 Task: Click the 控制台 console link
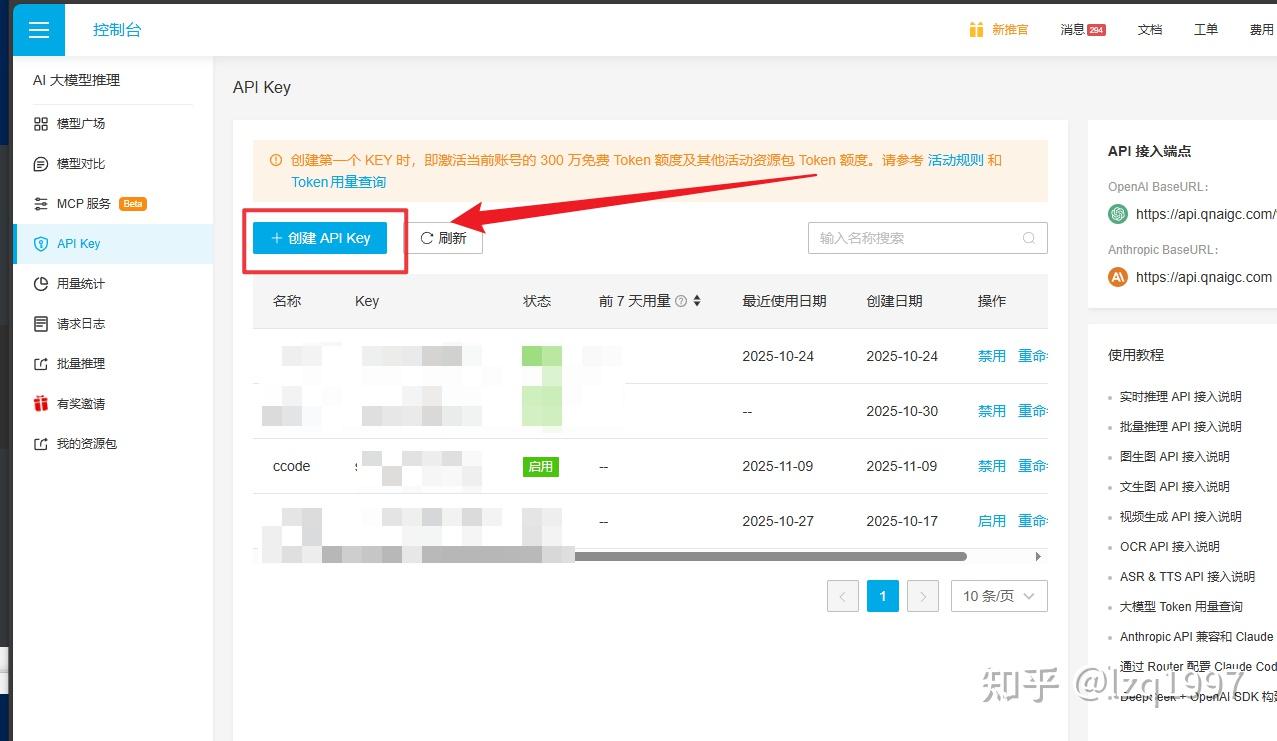tap(117, 30)
